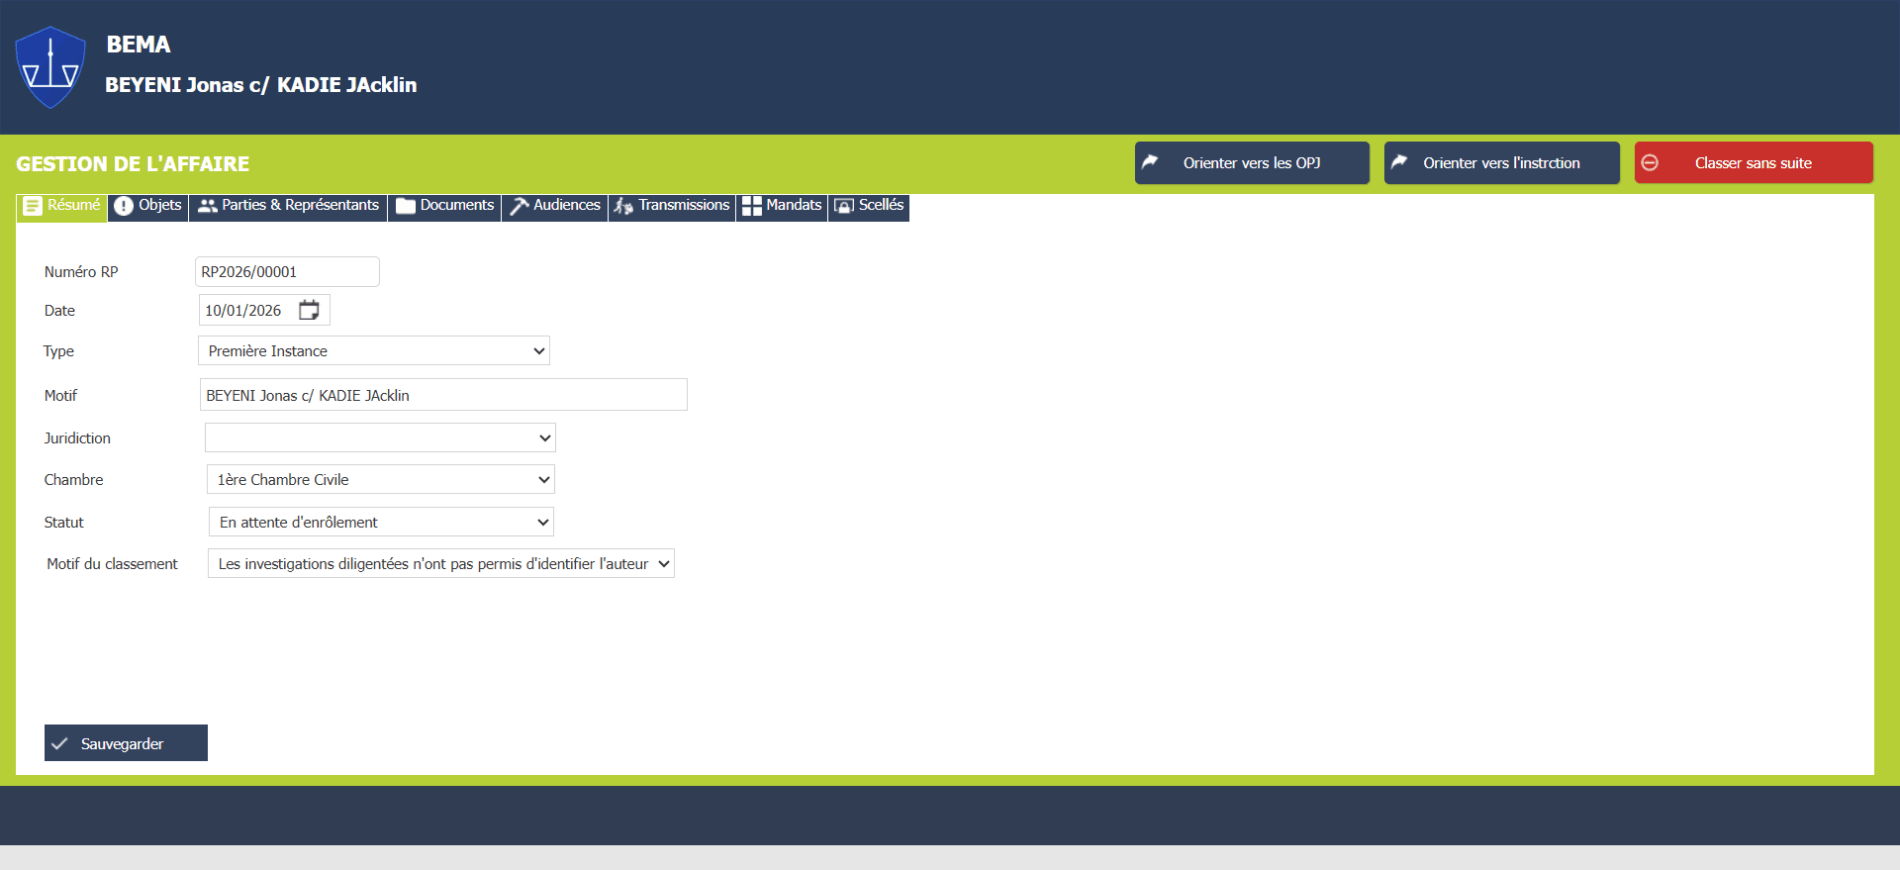Click into the Numéro RP field
The image size is (1900, 870).
287,272
